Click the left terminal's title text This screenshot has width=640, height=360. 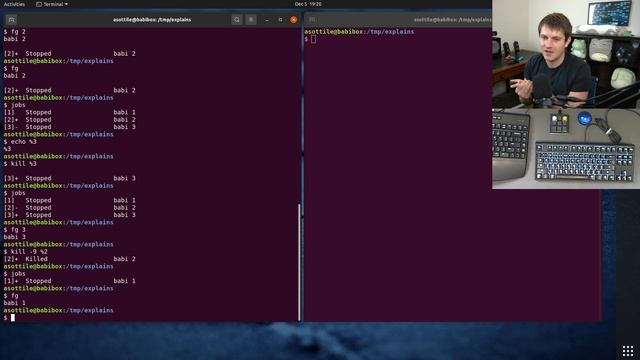click(x=152, y=20)
